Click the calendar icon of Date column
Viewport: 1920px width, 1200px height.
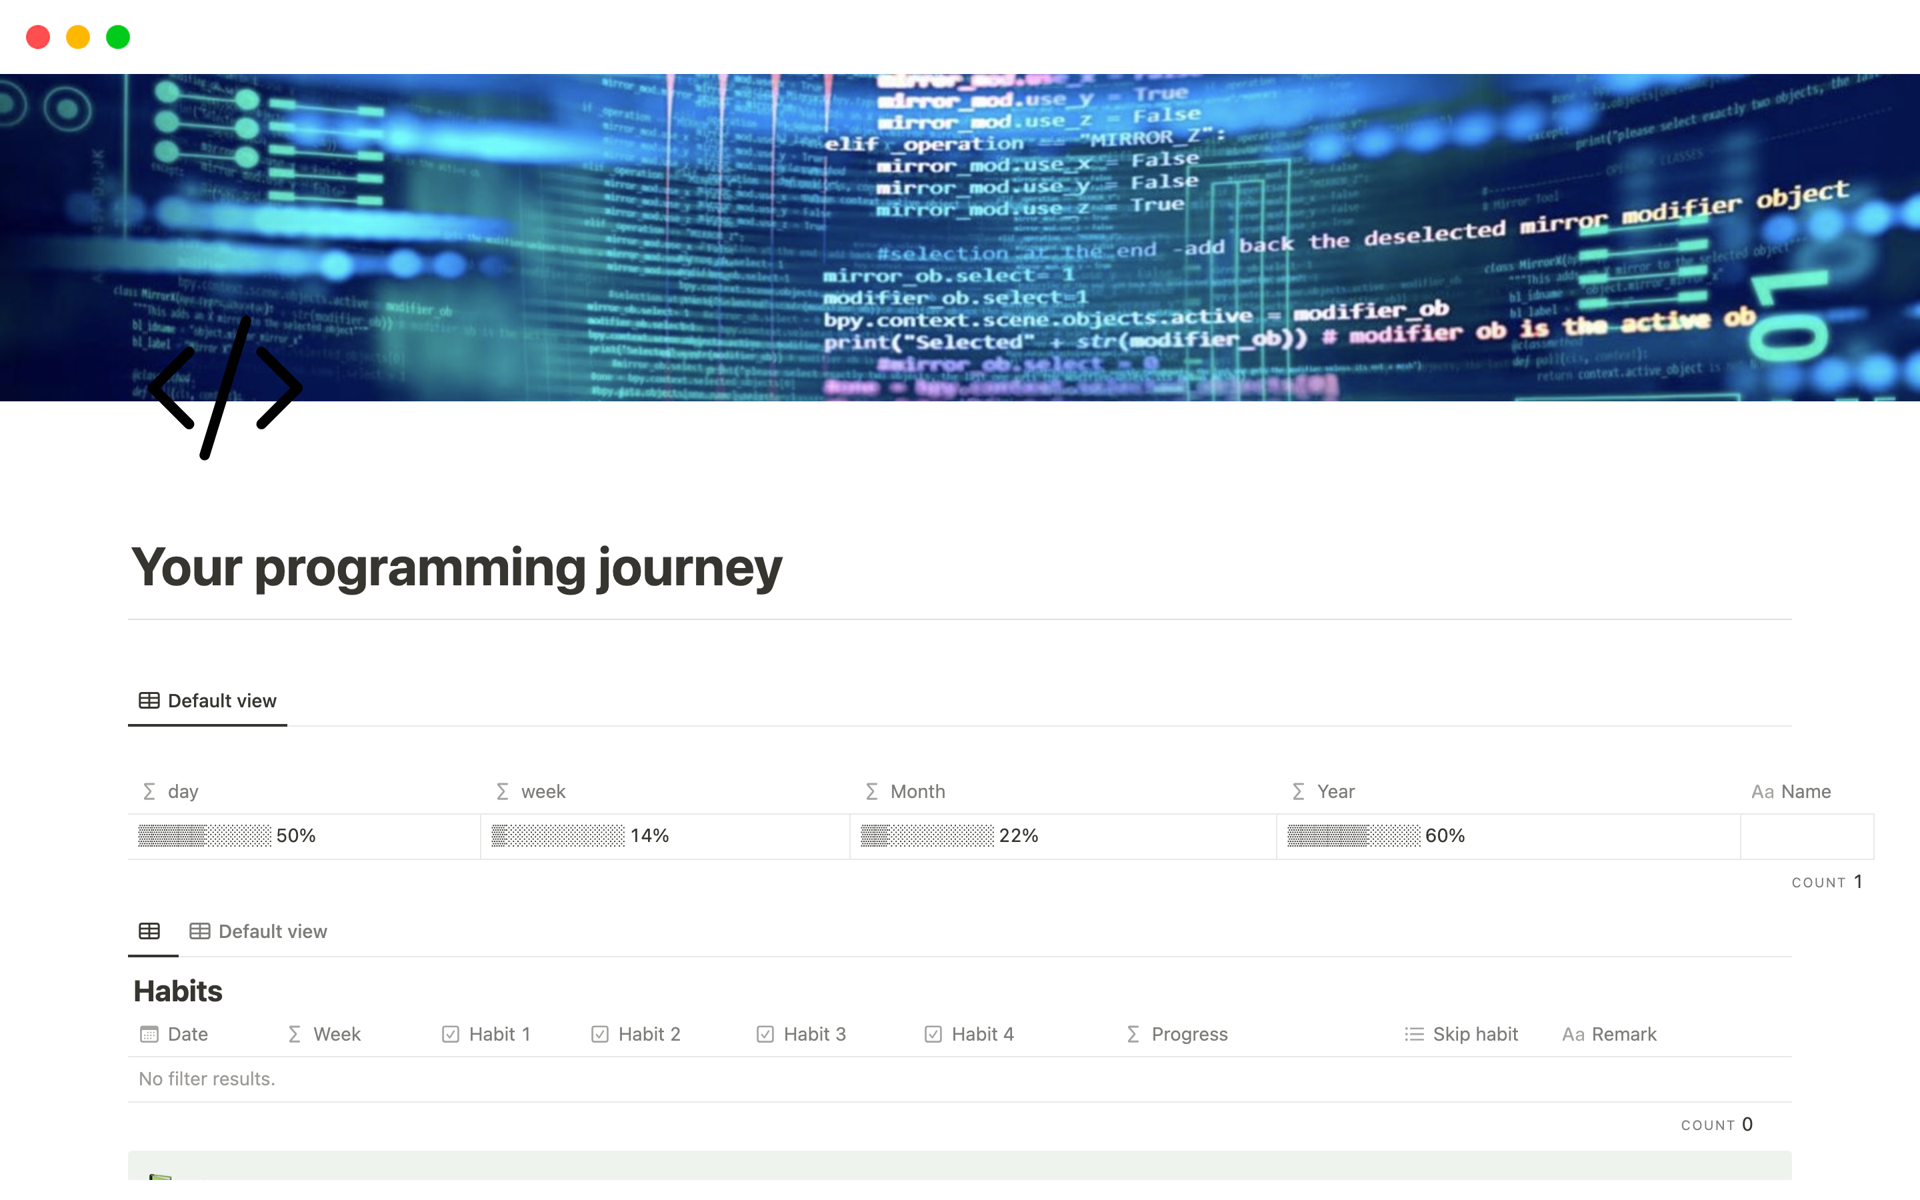pos(149,1034)
